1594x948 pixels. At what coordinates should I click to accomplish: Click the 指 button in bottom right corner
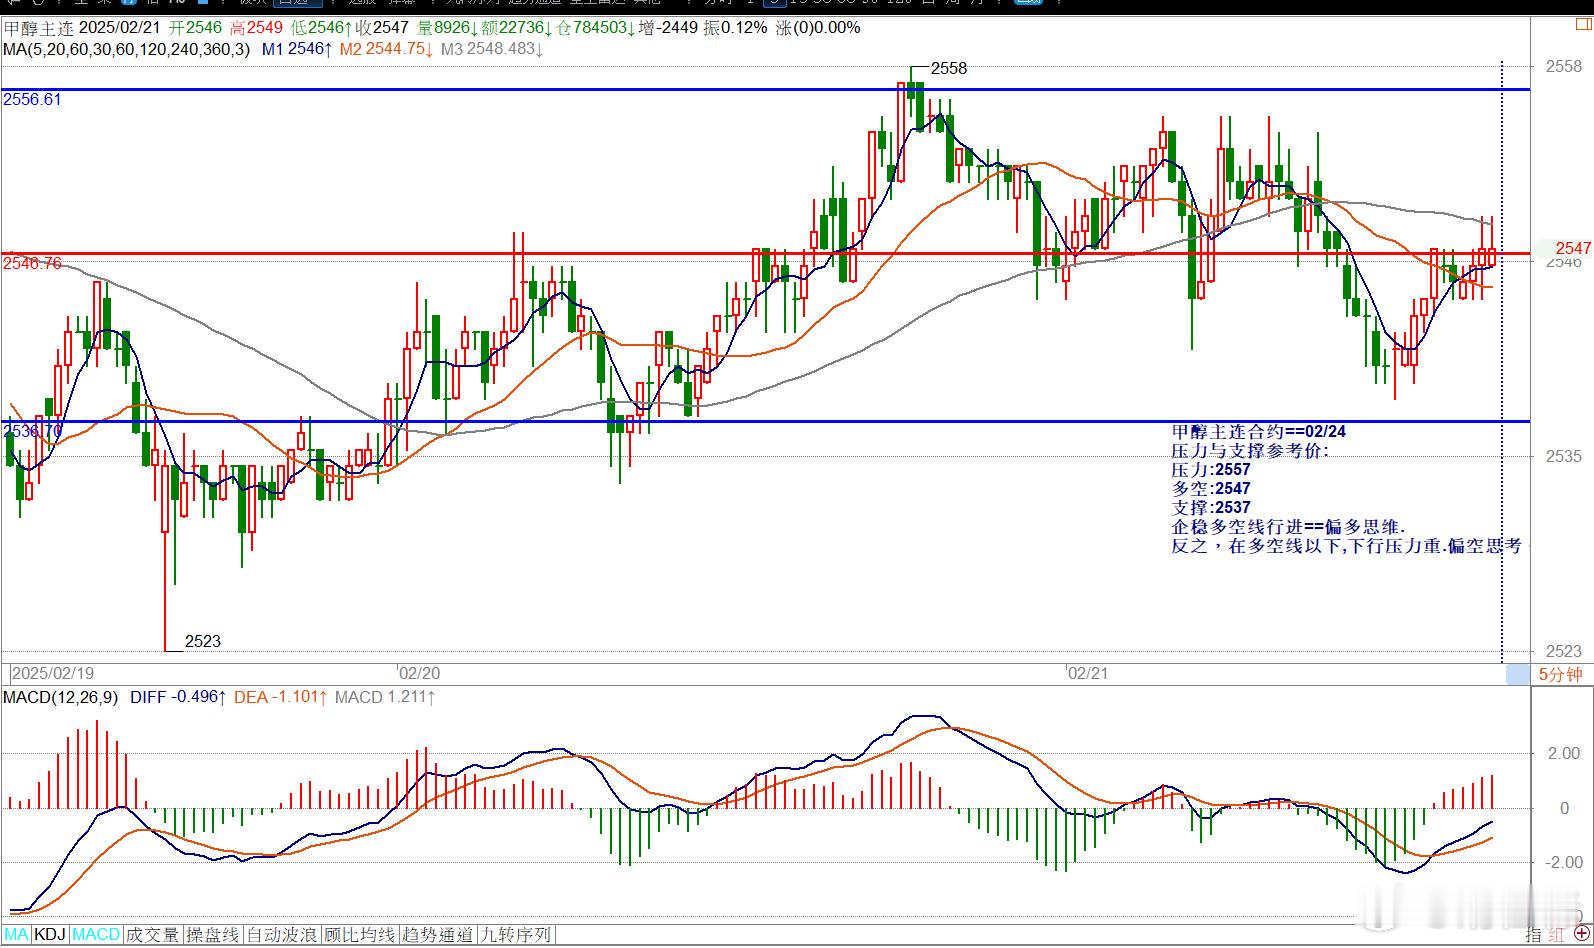pos(1533,934)
